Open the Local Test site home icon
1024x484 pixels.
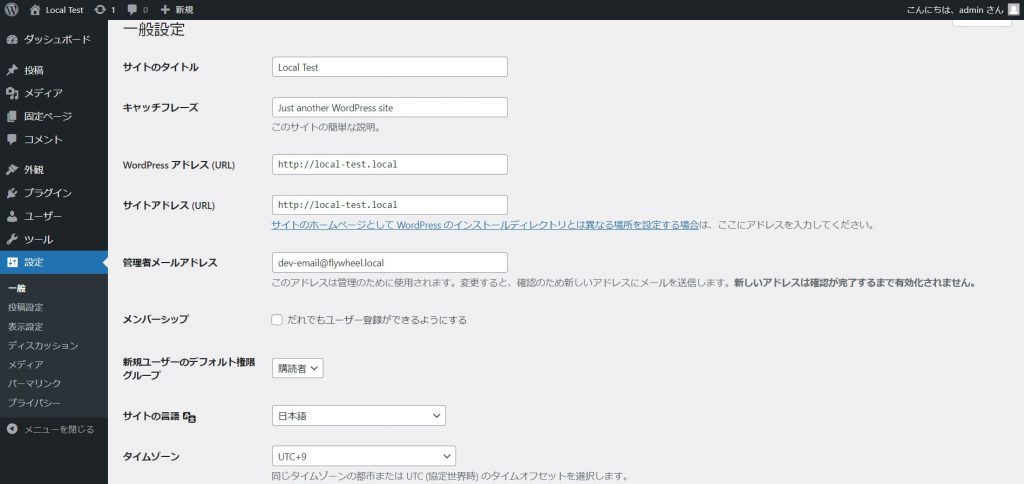[x=35, y=10]
